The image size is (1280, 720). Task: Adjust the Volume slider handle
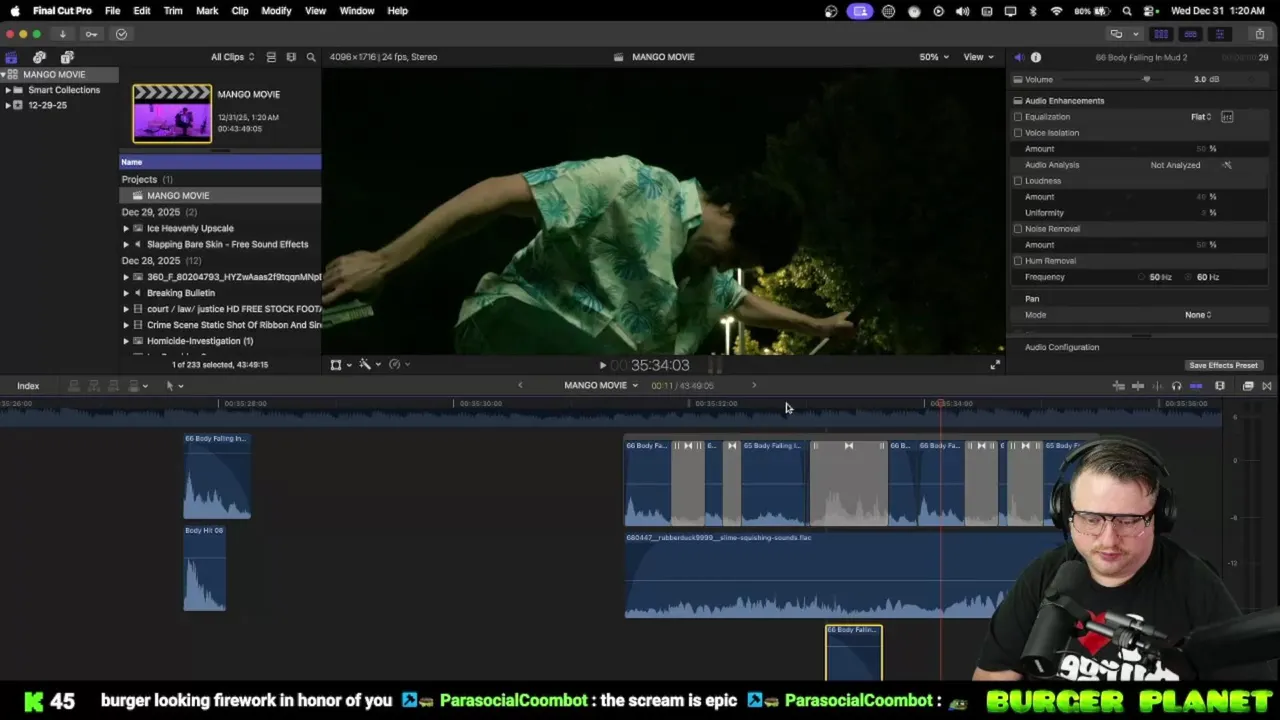point(1147,80)
